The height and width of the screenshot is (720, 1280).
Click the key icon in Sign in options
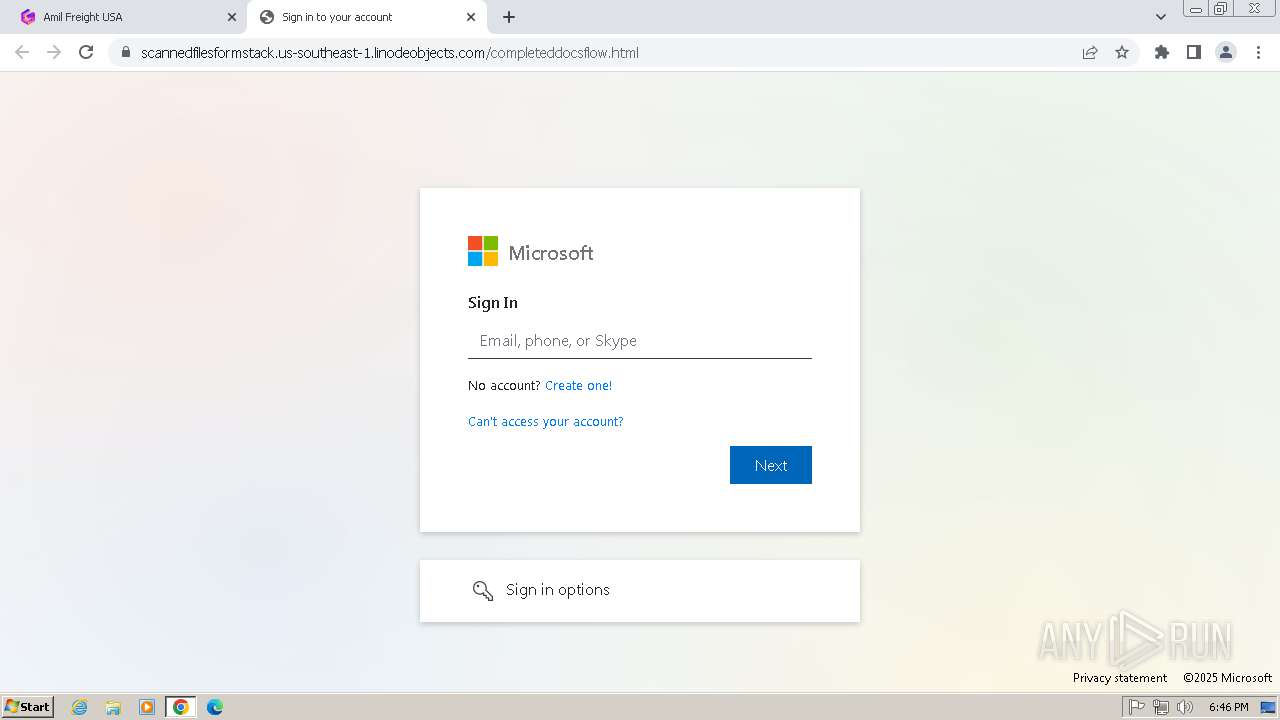coord(483,591)
